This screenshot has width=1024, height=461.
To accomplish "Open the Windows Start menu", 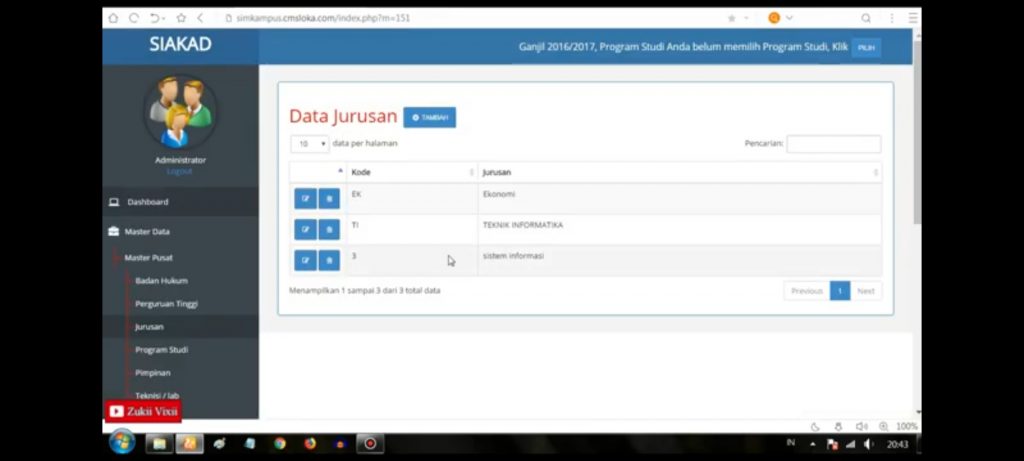I will point(122,442).
